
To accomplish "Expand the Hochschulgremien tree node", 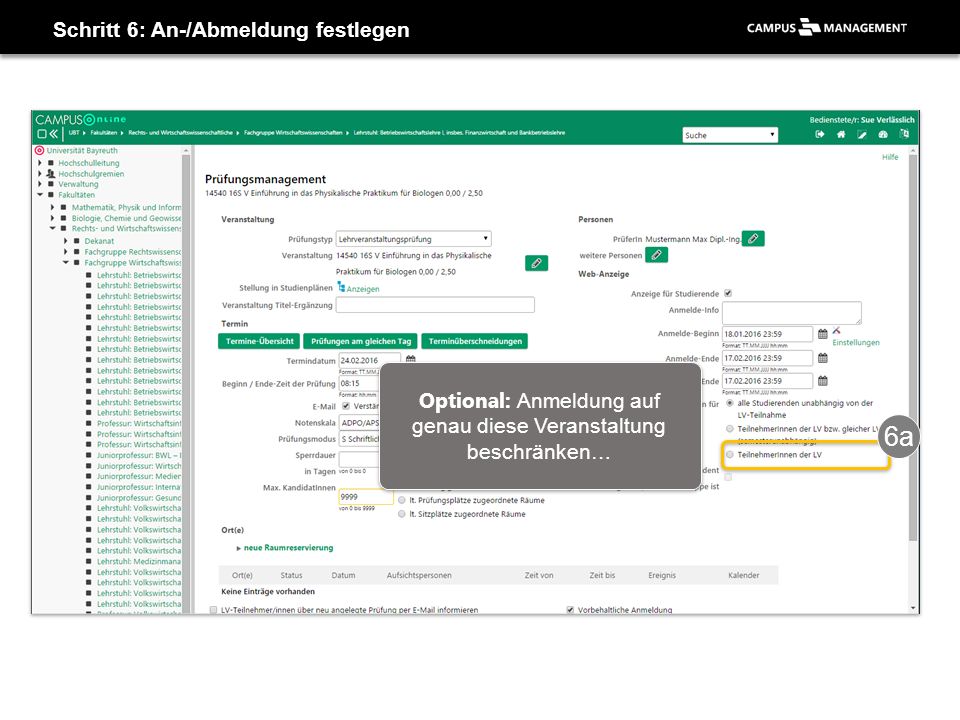I will 40,173.
